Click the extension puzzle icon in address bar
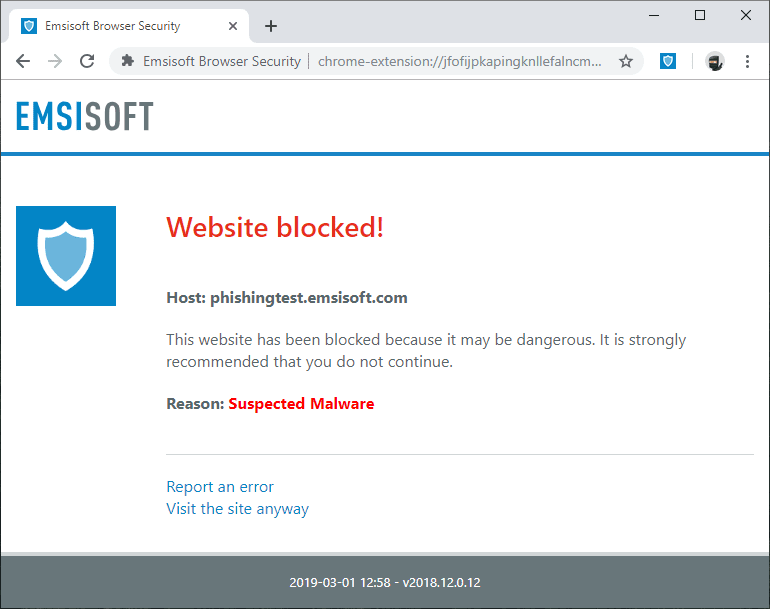This screenshot has height=609, width=770. pyautogui.click(x=128, y=61)
